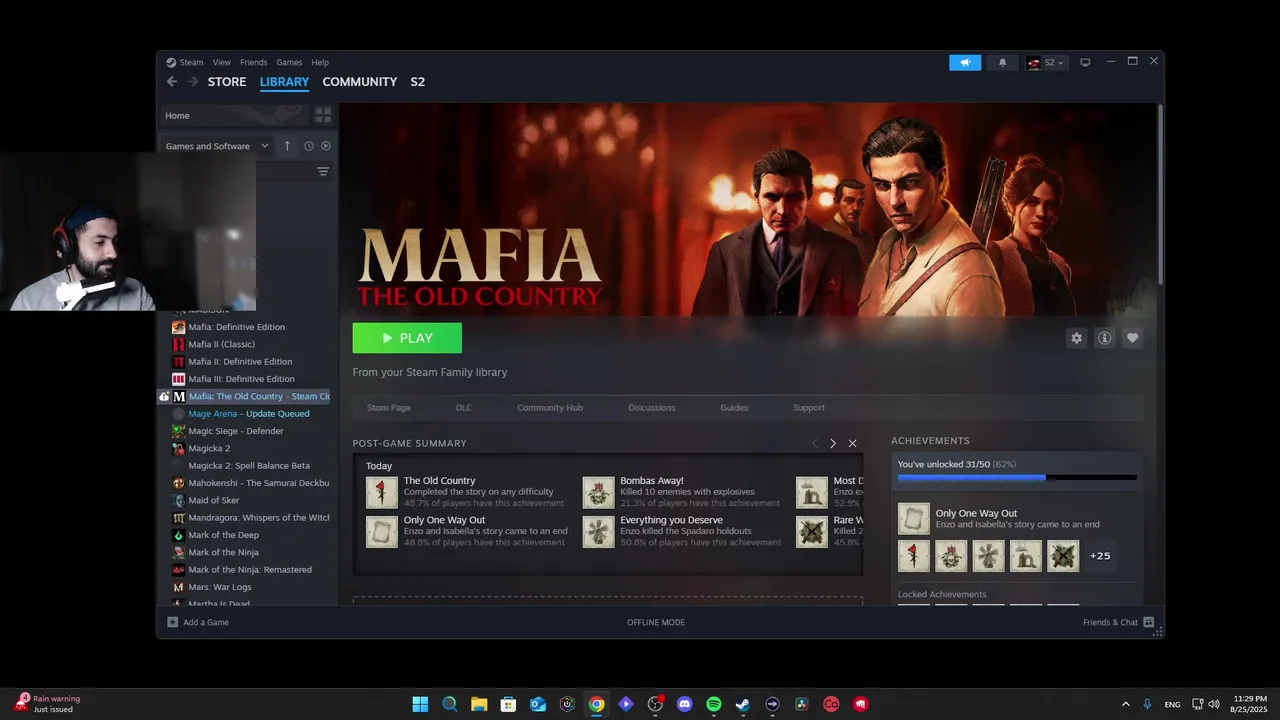
Task: Open the Discussions link
Action: (x=651, y=408)
